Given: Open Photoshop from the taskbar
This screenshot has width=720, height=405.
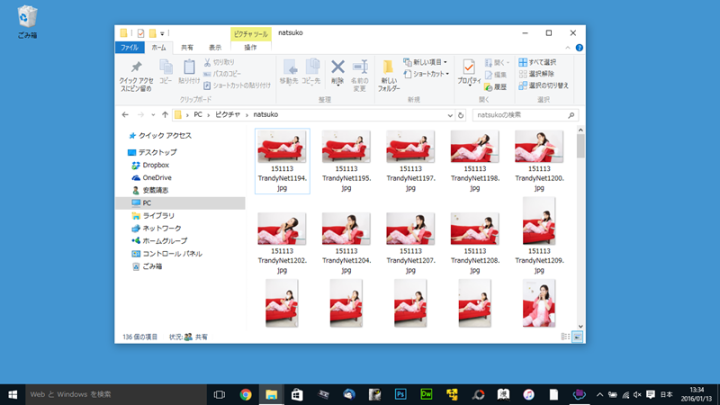Looking at the screenshot, I should coord(400,394).
